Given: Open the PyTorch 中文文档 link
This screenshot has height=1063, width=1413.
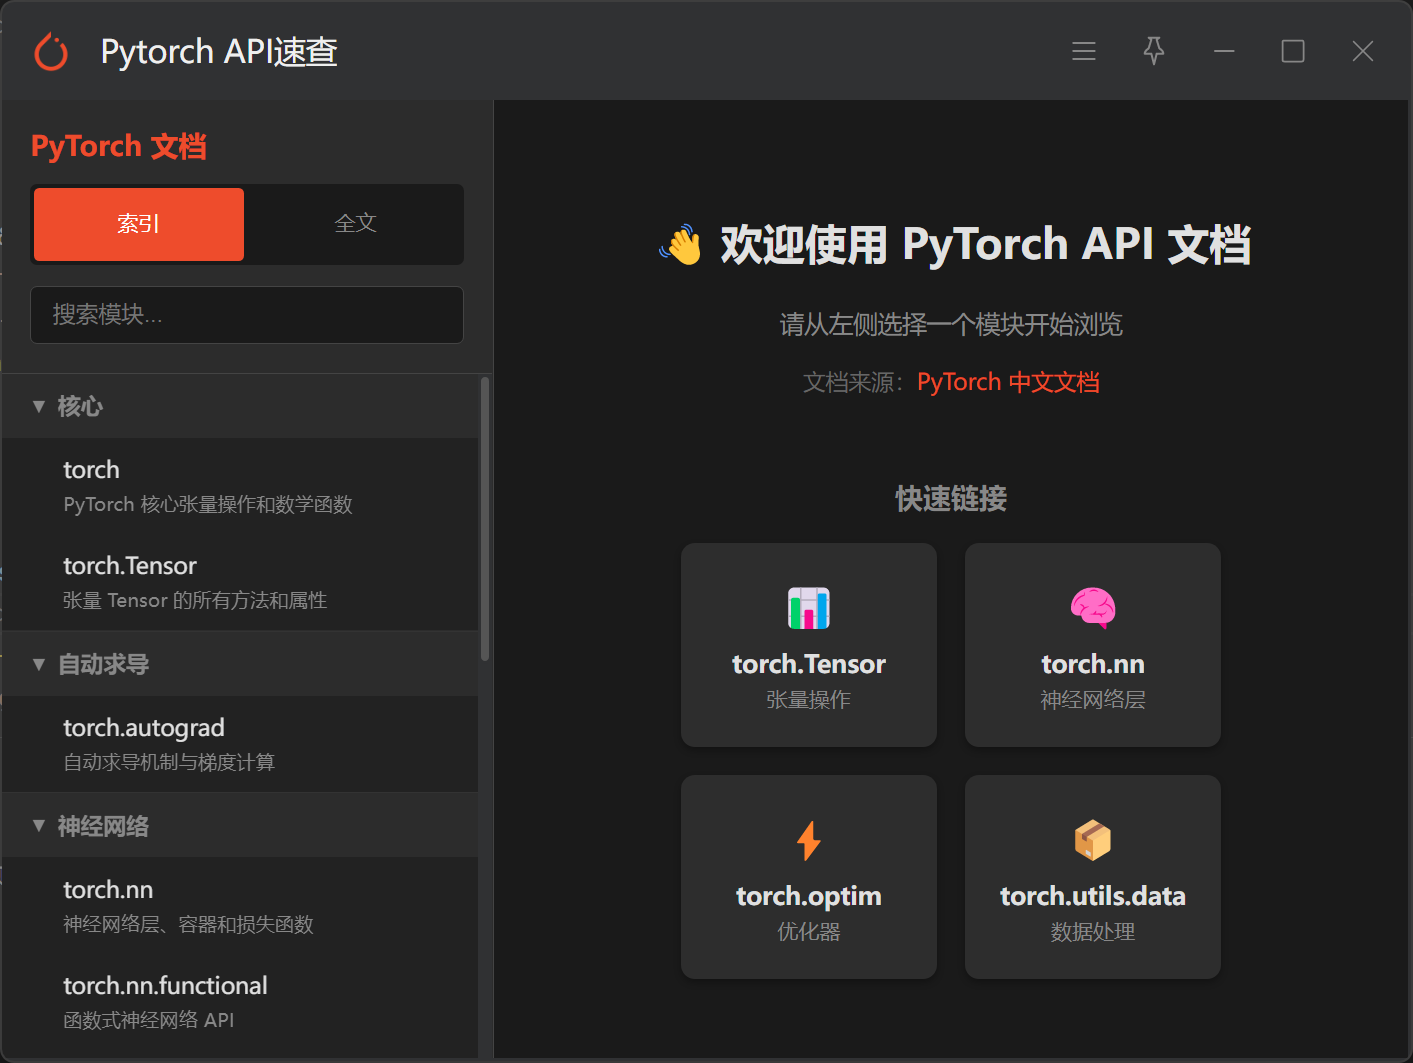Looking at the screenshot, I should click(x=1007, y=382).
